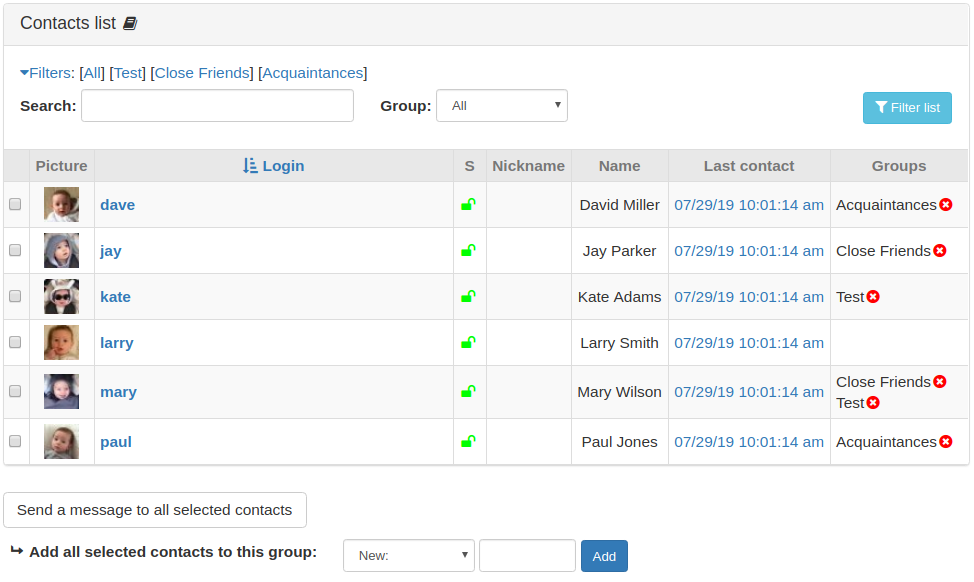The height and width of the screenshot is (582, 974).
Task: Open the larry login link
Action: click(x=117, y=342)
